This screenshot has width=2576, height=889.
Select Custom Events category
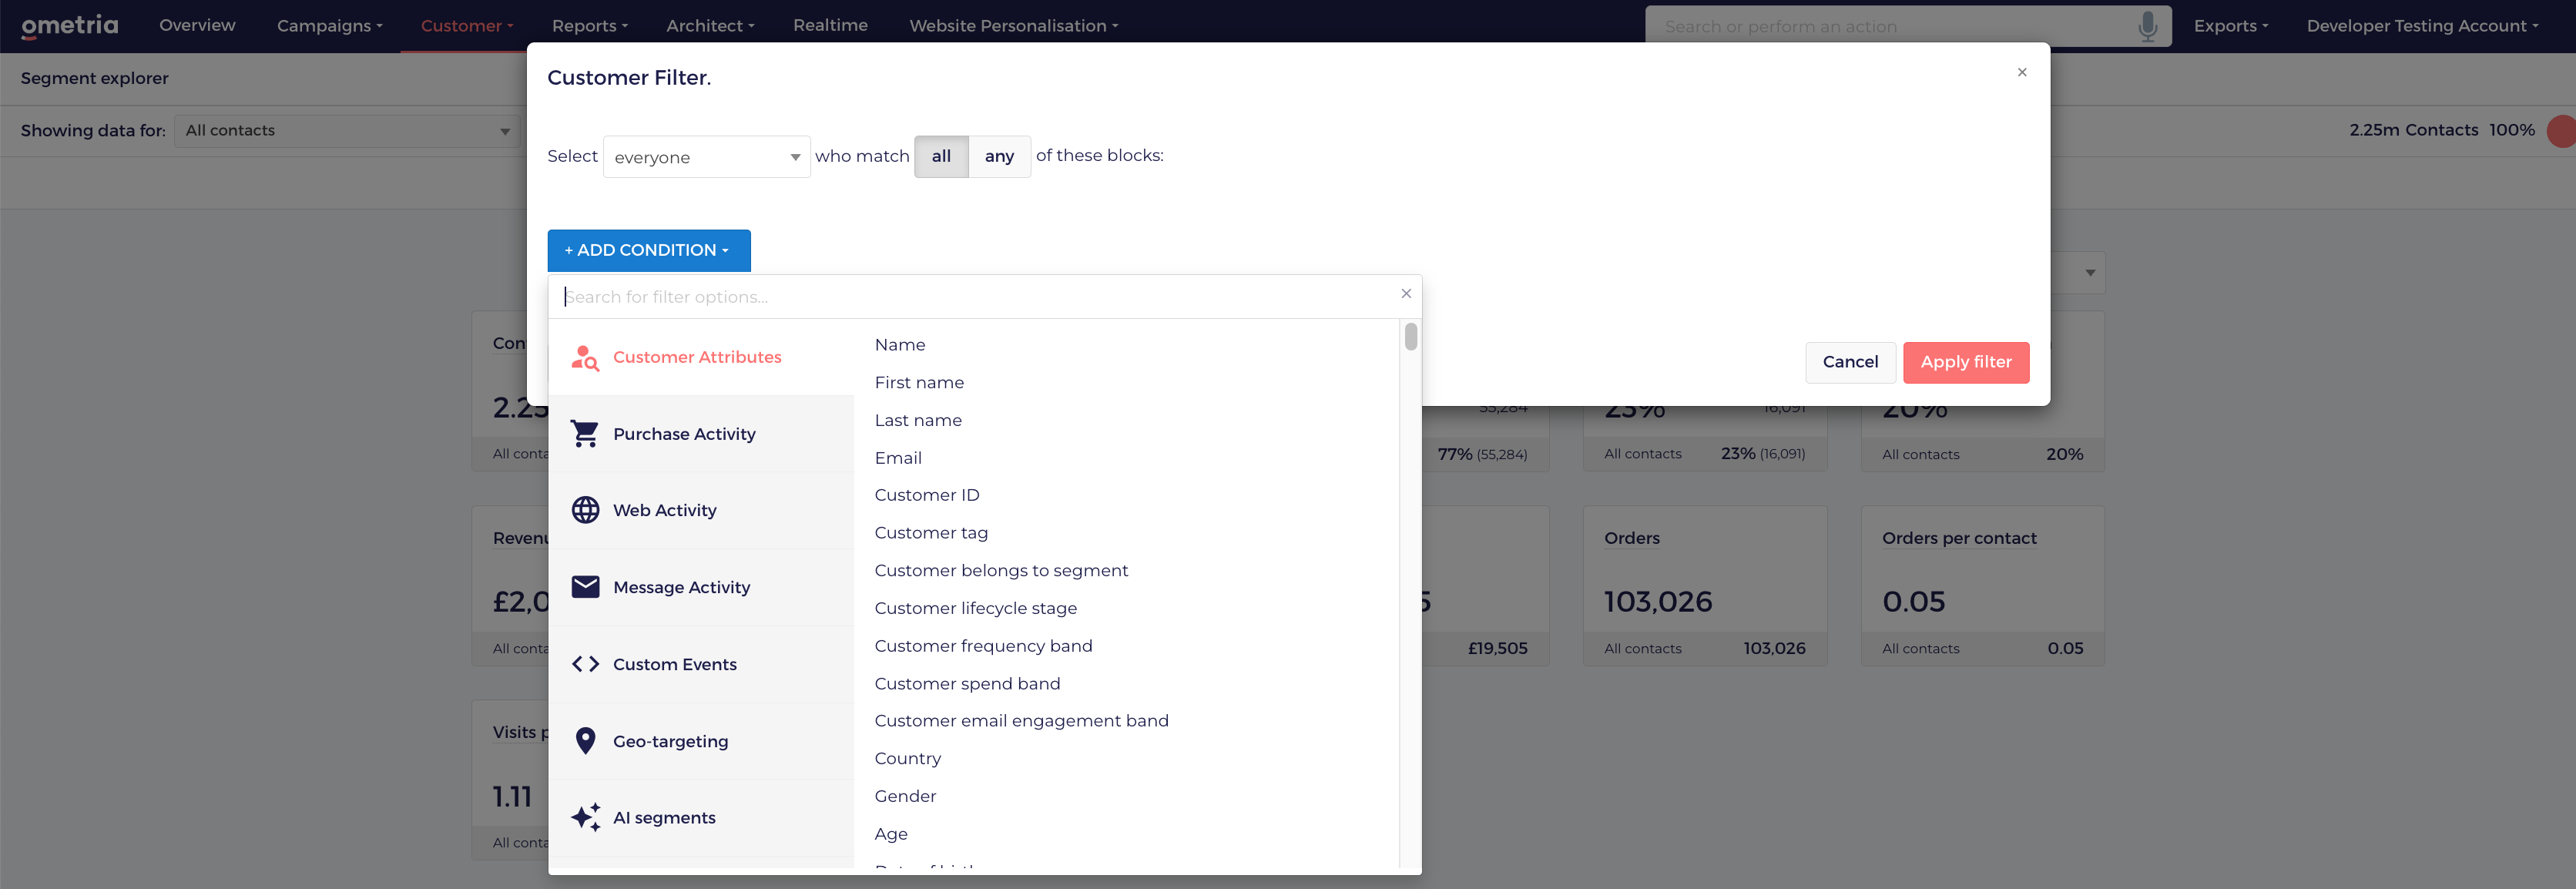[x=701, y=664]
